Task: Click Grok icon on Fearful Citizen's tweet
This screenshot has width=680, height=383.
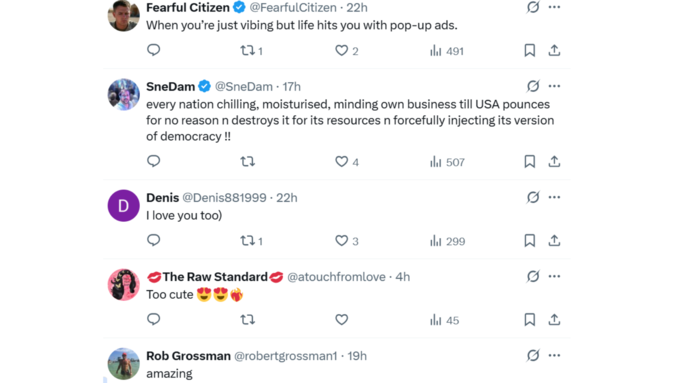Action: click(533, 7)
